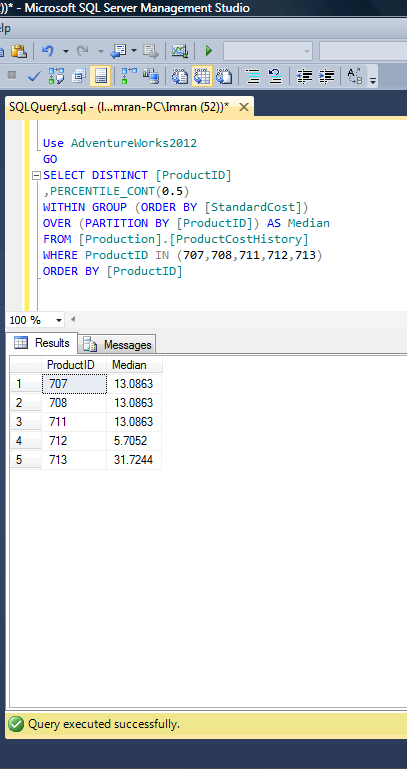Select the SQLQuery1.sql document tab
Image resolution: width=407 pixels, height=769 pixels.
pos(120,107)
